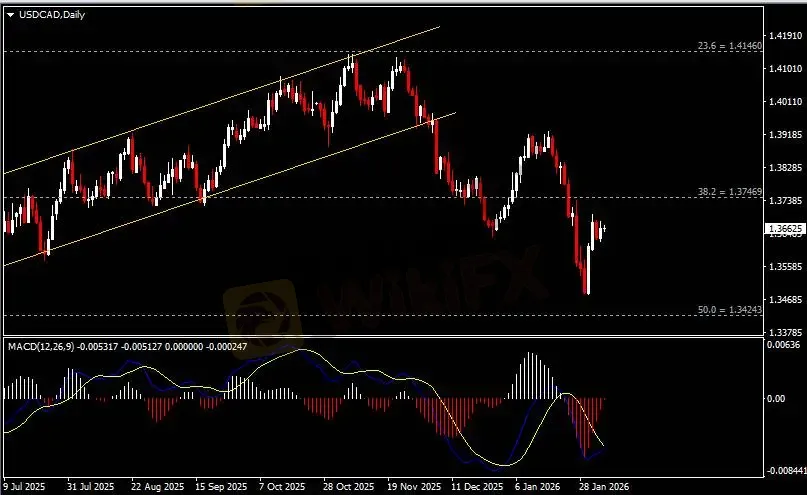This screenshot has height=495, width=807.
Task: Click price scale value 1.41010
Action: pyautogui.click(x=785, y=68)
